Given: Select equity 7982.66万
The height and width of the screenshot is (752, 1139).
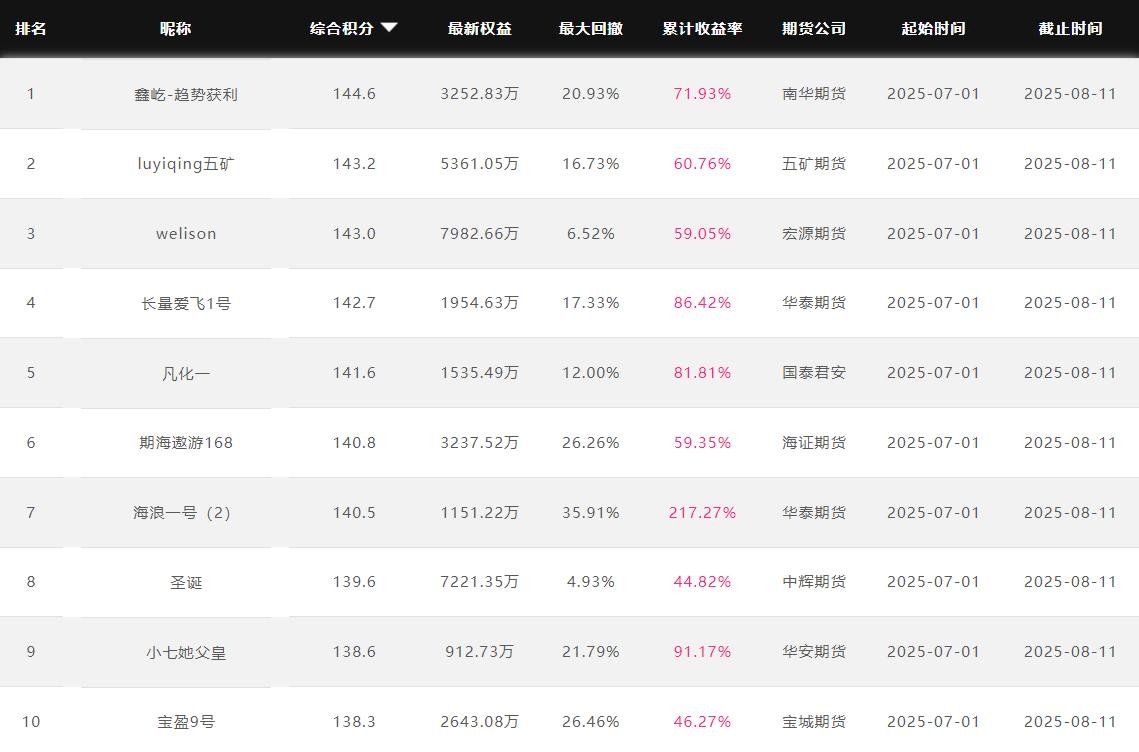Looking at the screenshot, I should [479, 233].
